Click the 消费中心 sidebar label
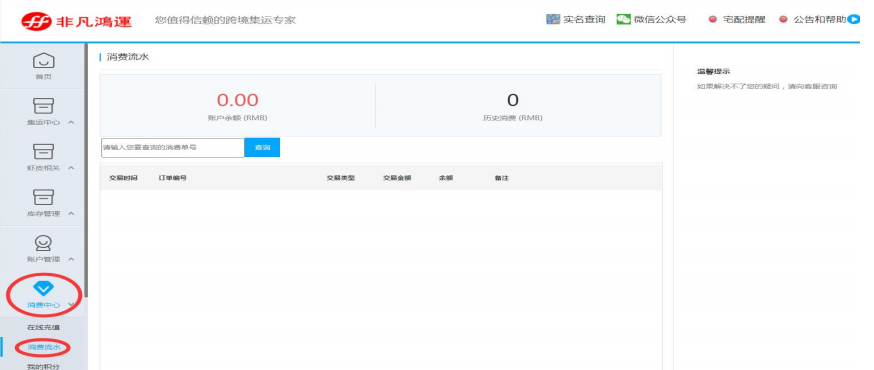 coord(43,305)
